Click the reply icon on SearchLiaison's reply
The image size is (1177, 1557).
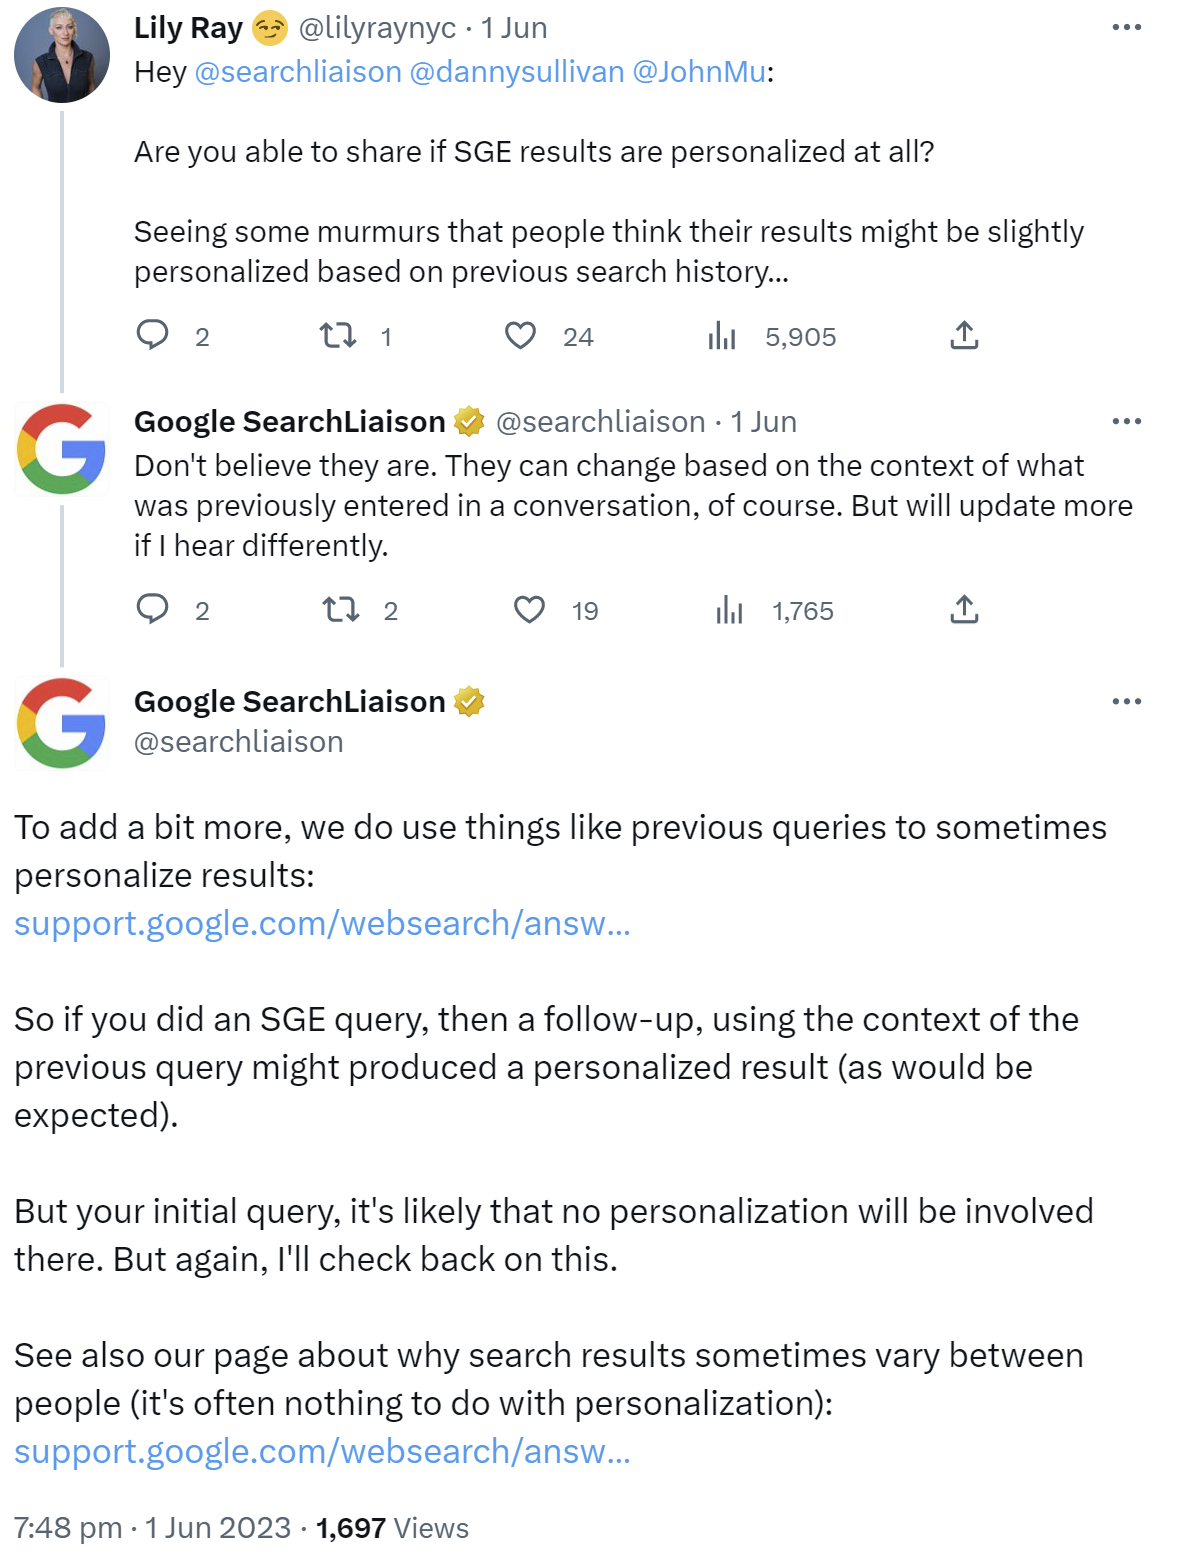point(155,609)
